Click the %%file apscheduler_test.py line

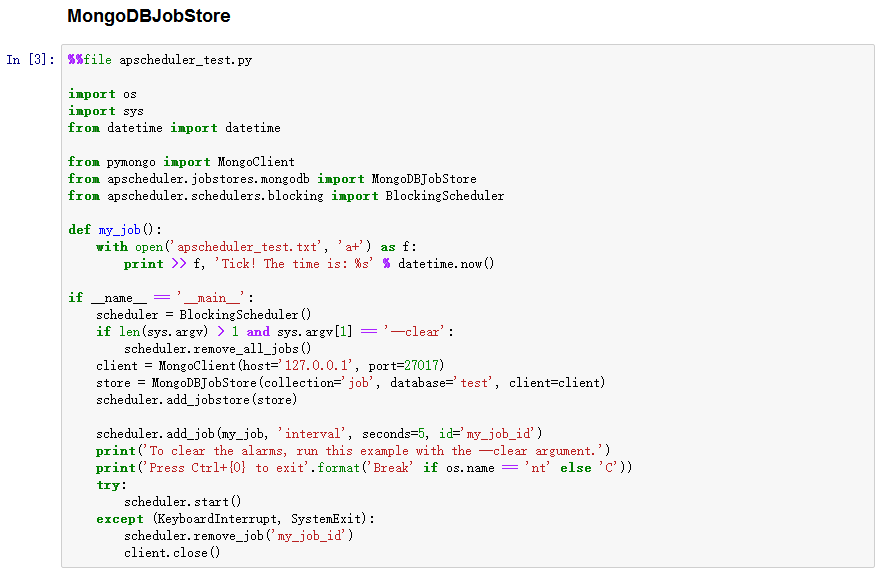[x=160, y=60]
